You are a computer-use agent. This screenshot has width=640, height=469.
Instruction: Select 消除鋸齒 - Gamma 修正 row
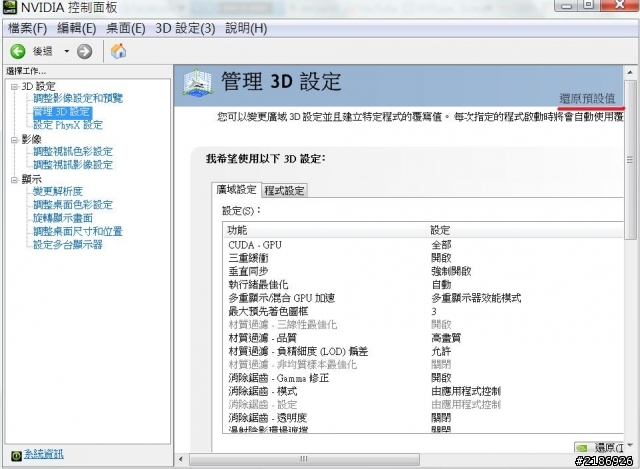coord(423,378)
